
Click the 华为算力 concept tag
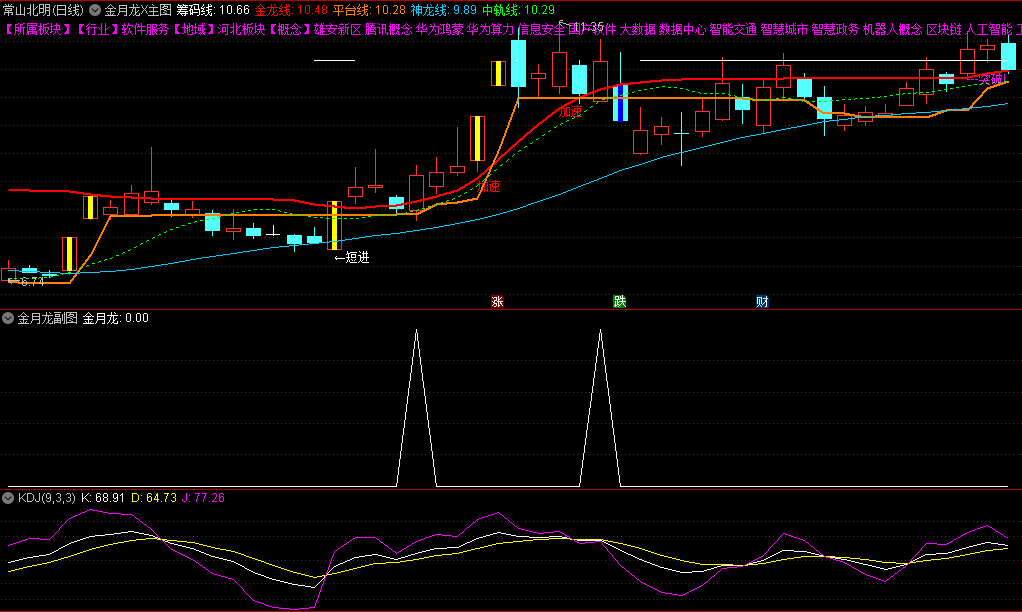pos(490,29)
